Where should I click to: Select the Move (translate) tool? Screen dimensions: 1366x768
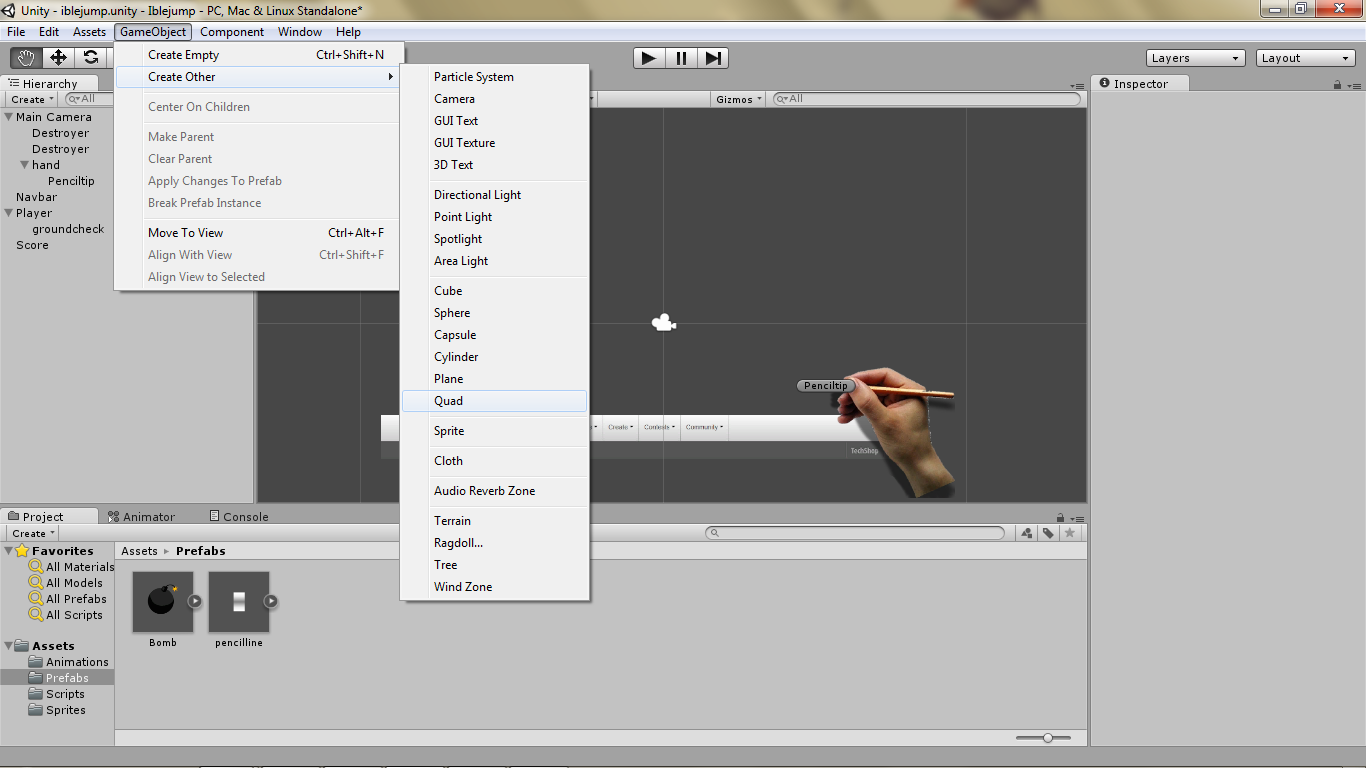(58, 58)
